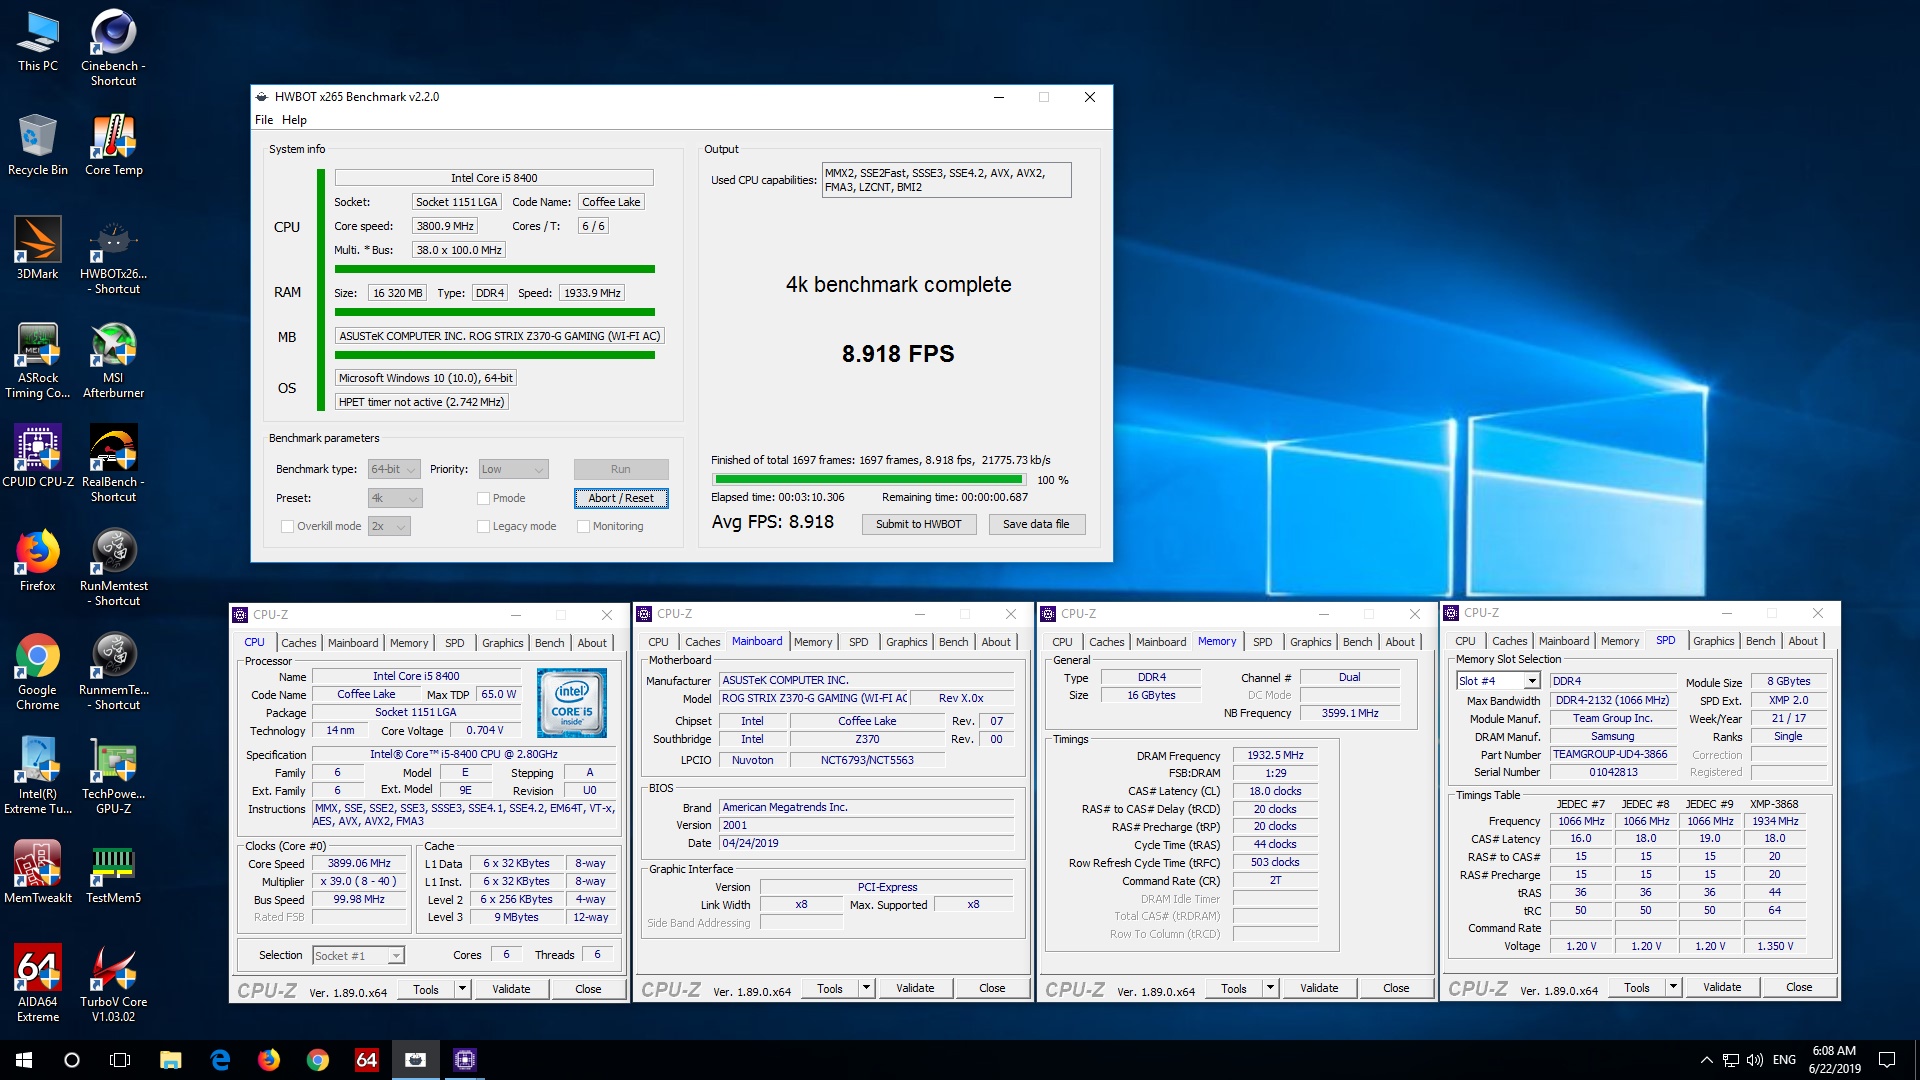Viewport: 1920px width, 1080px height.
Task: Click benchmark progress bar at 100%
Action: [x=869, y=480]
